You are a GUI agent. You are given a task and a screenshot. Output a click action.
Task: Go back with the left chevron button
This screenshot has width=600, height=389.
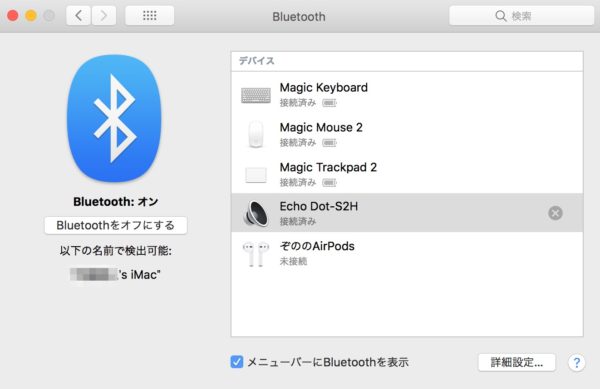tap(78, 16)
